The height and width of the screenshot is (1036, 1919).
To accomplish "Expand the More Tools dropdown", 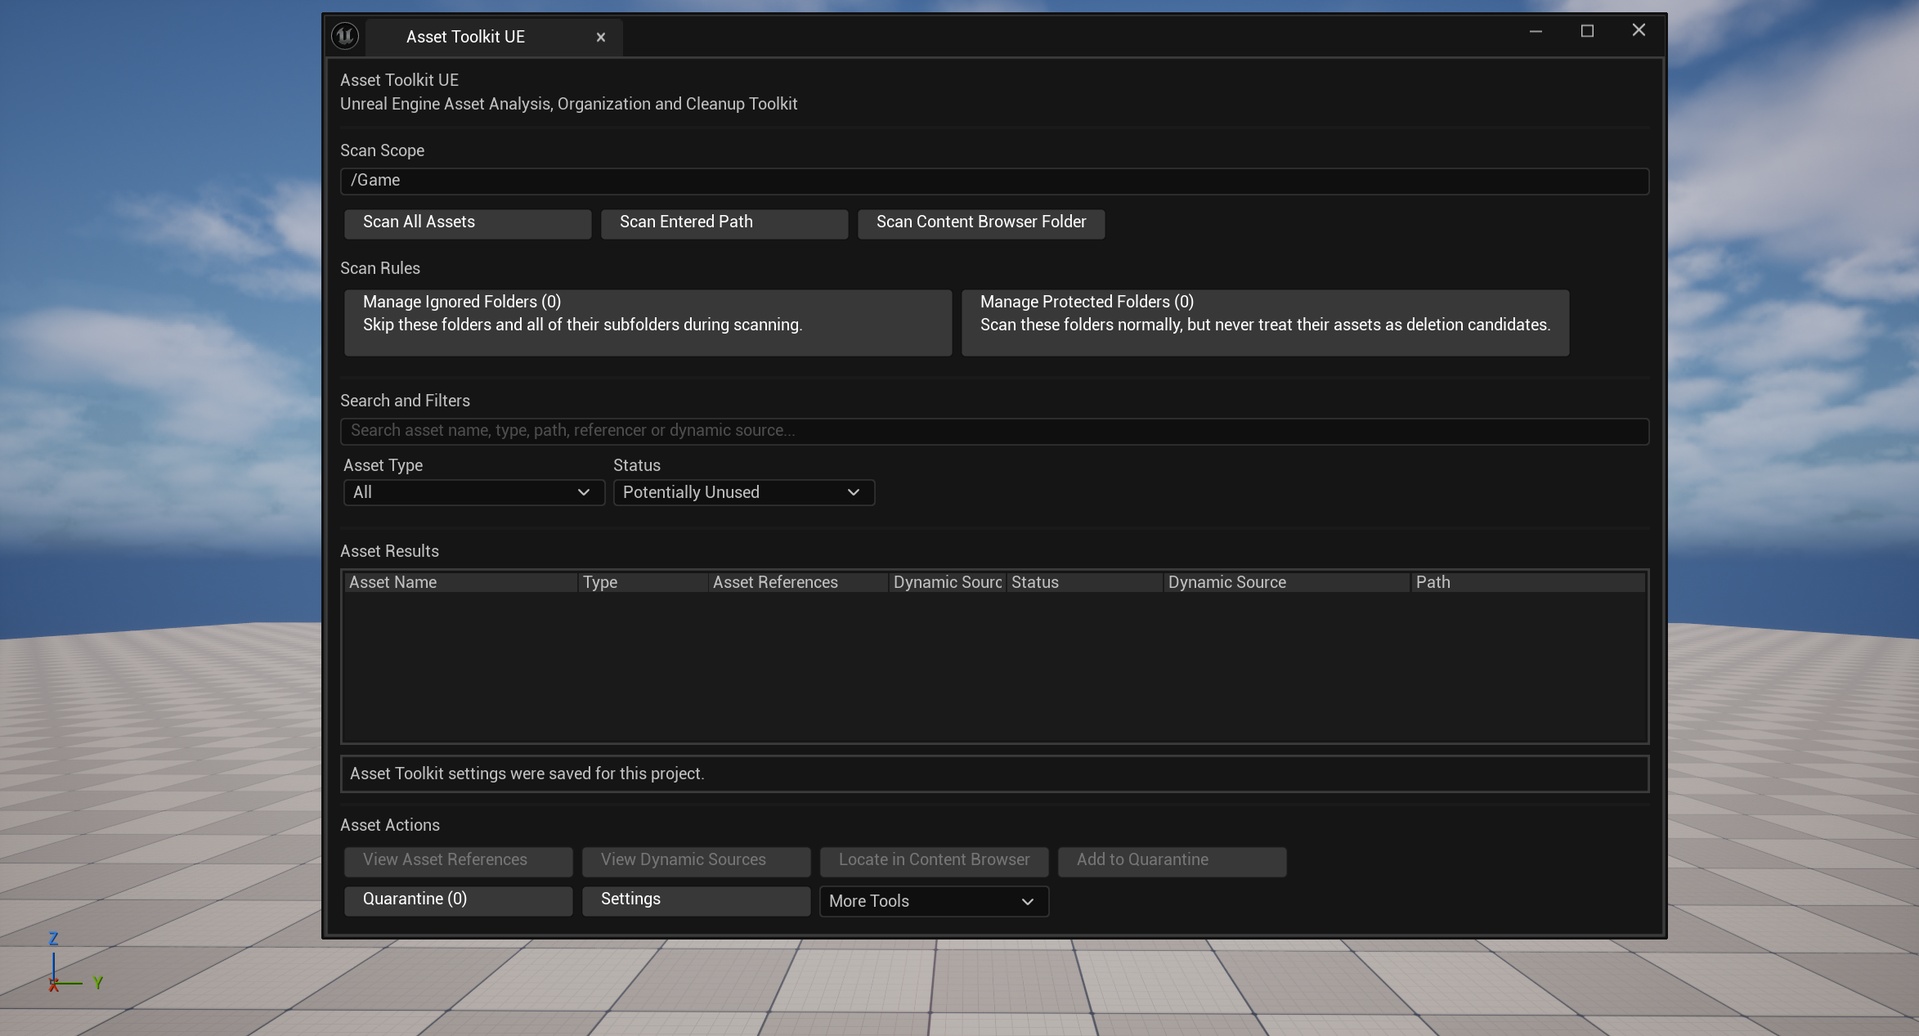I will tap(934, 901).
